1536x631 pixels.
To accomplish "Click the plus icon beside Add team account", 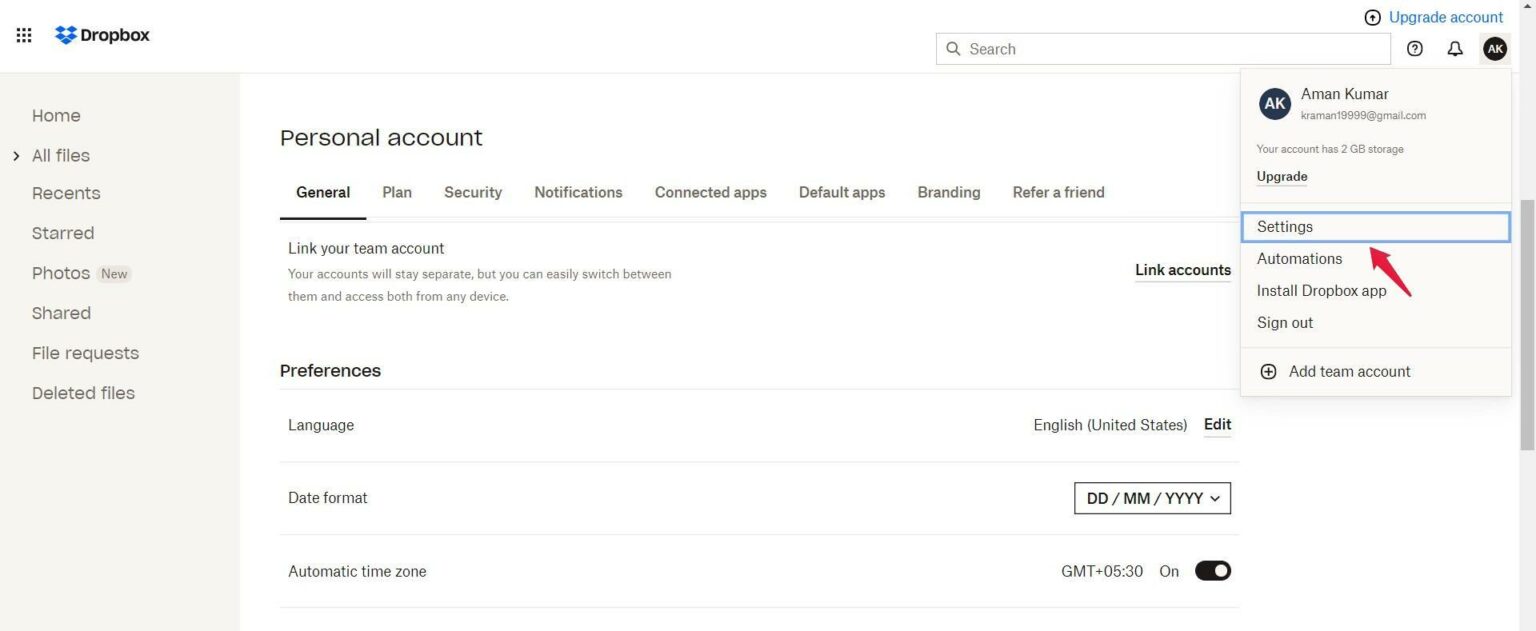I will pos(1268,370).
